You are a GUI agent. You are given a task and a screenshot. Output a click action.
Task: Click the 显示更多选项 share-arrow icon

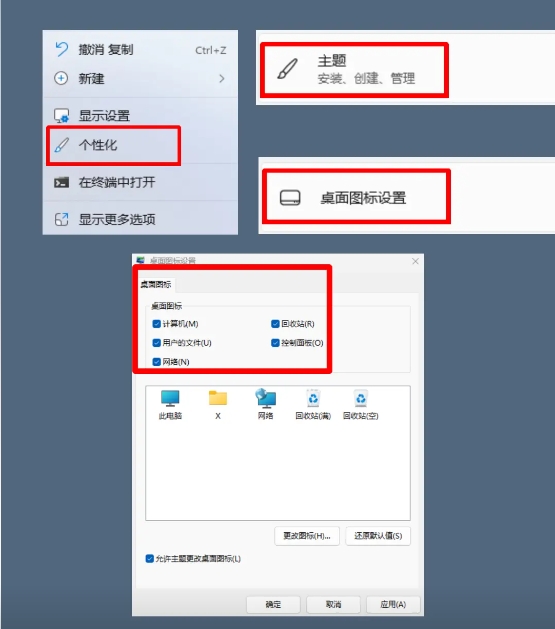coord(61,219)
